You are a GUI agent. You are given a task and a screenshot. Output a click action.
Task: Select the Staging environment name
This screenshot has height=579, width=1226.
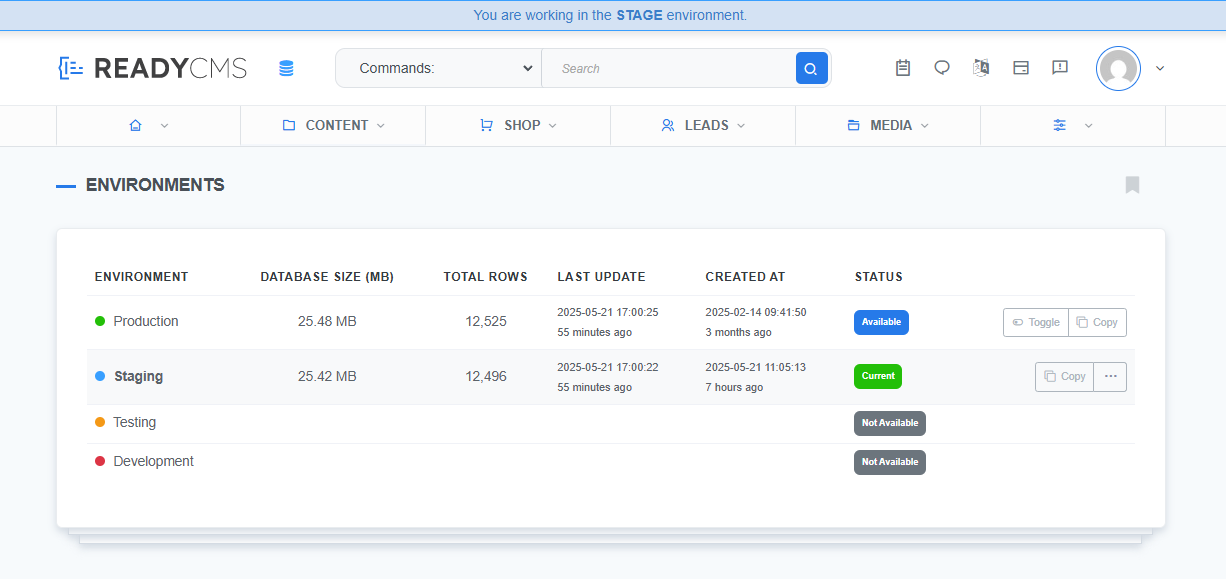139,377
